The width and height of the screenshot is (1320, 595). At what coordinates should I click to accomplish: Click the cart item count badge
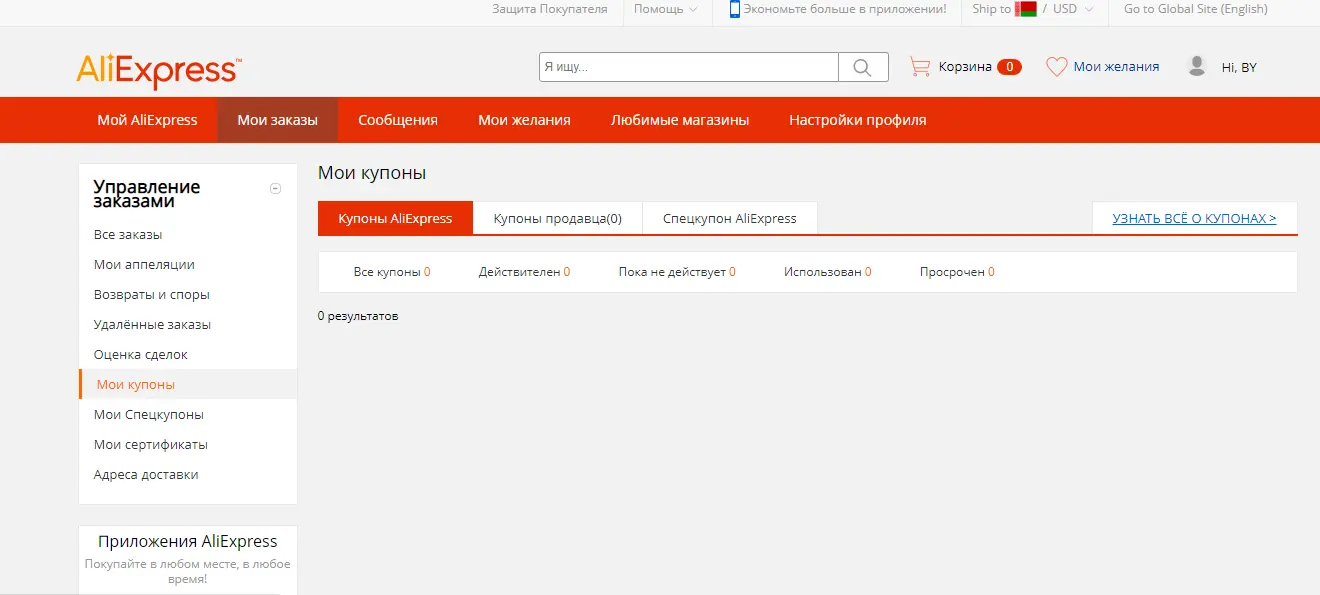(1009, 67)
